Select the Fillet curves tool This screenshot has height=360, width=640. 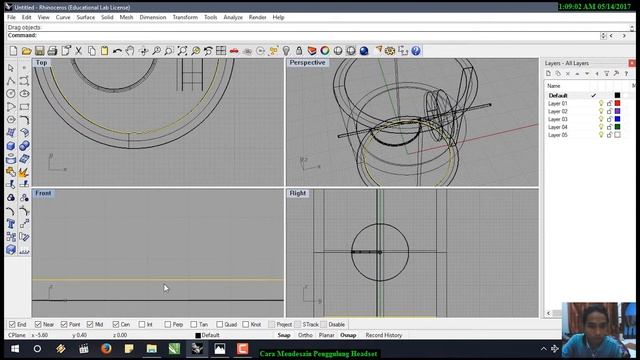pyautogui.click(x=24, y=120)
